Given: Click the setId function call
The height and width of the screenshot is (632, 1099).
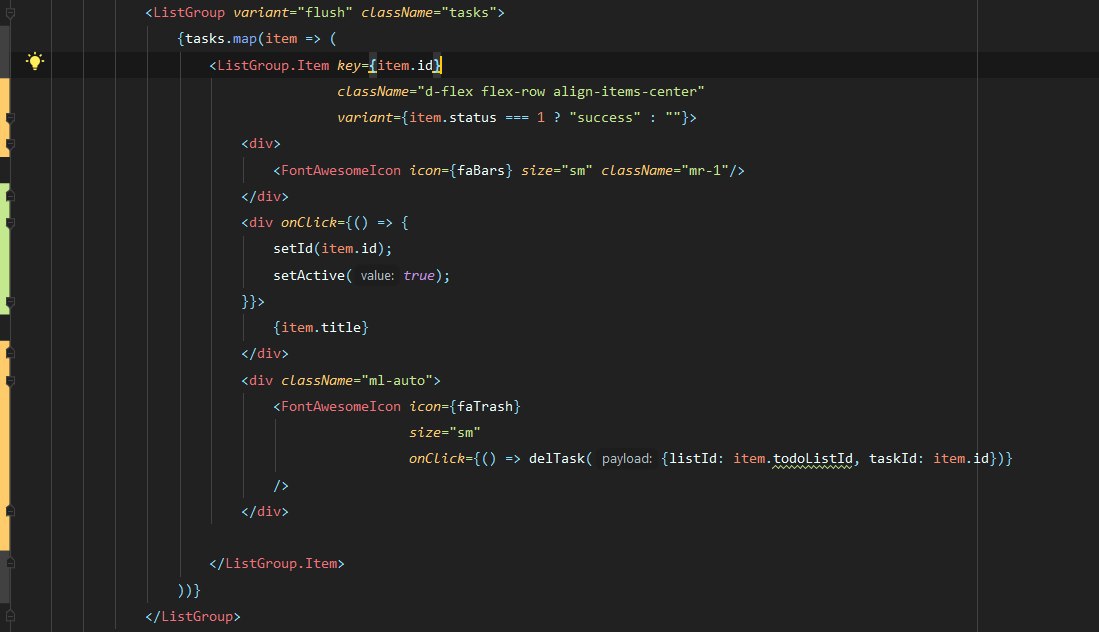Looking at the screenshot, I should (x=293, y=249).
